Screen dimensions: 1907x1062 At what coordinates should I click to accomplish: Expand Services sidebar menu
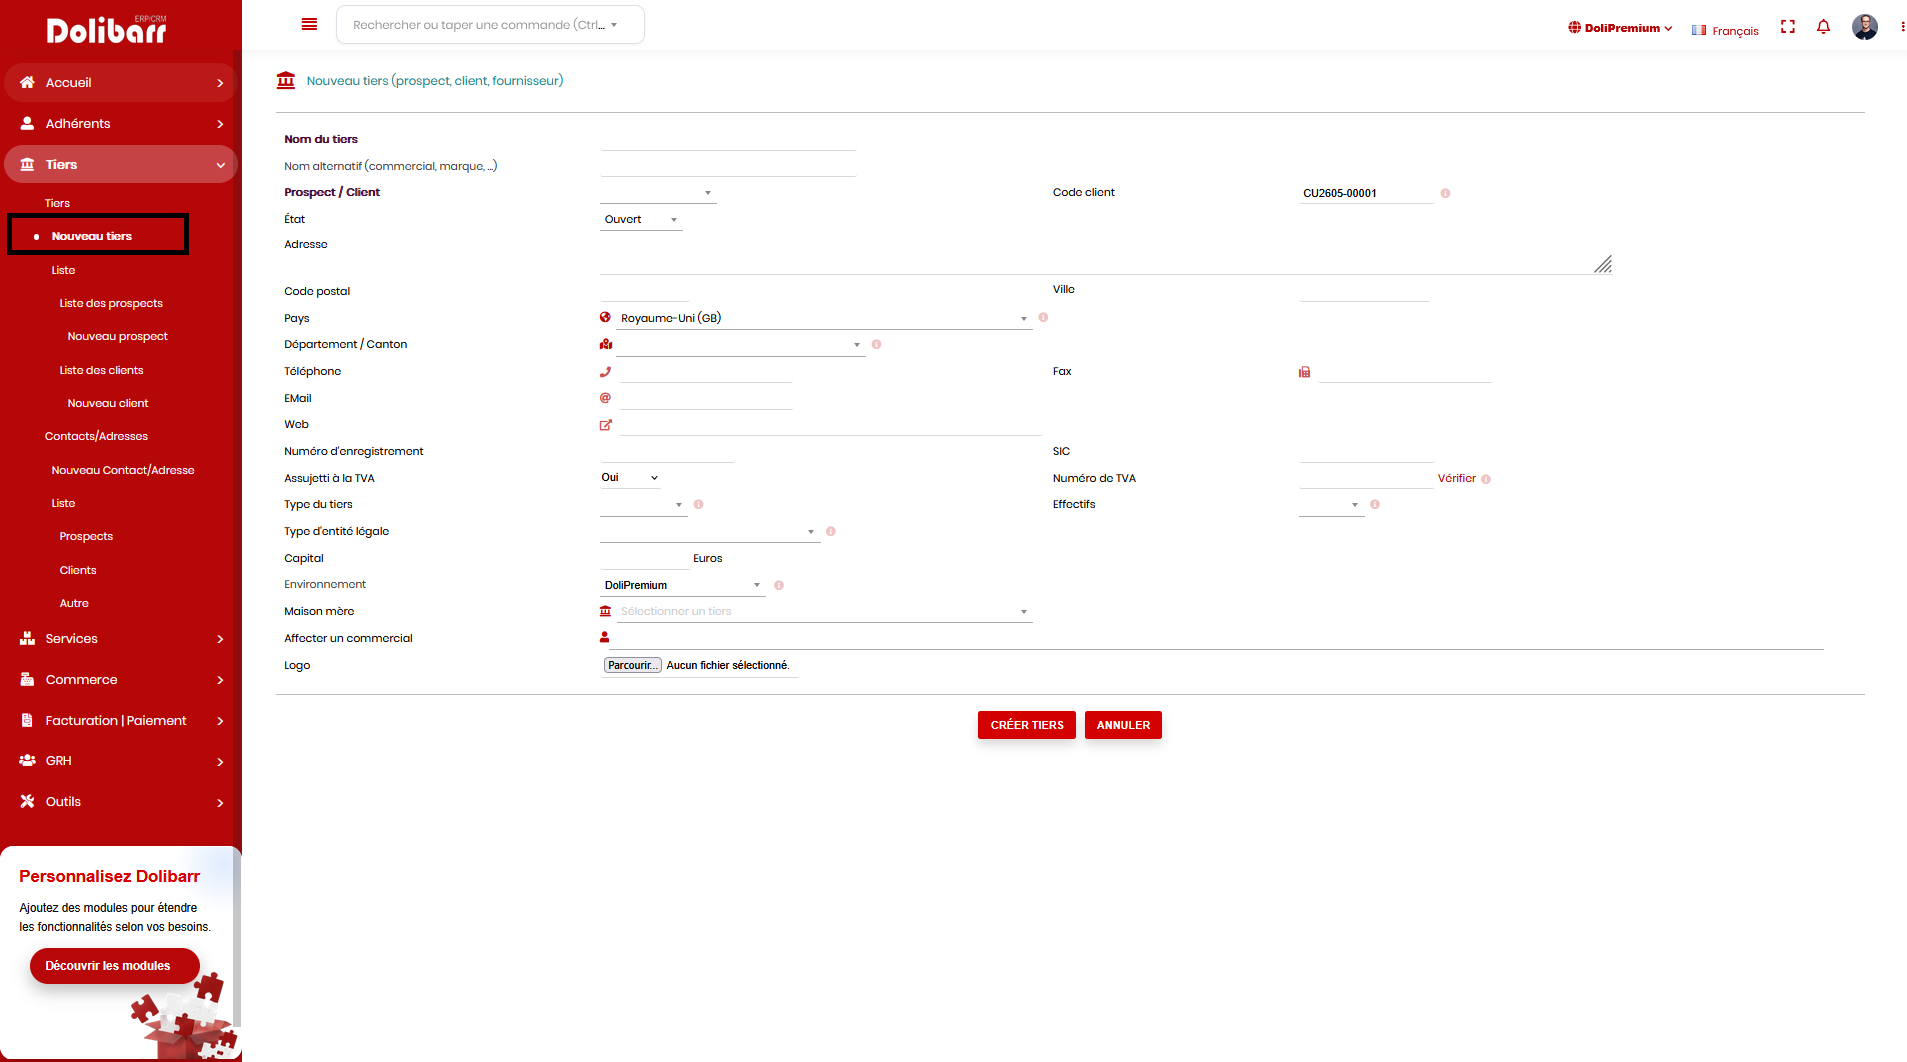120,638
